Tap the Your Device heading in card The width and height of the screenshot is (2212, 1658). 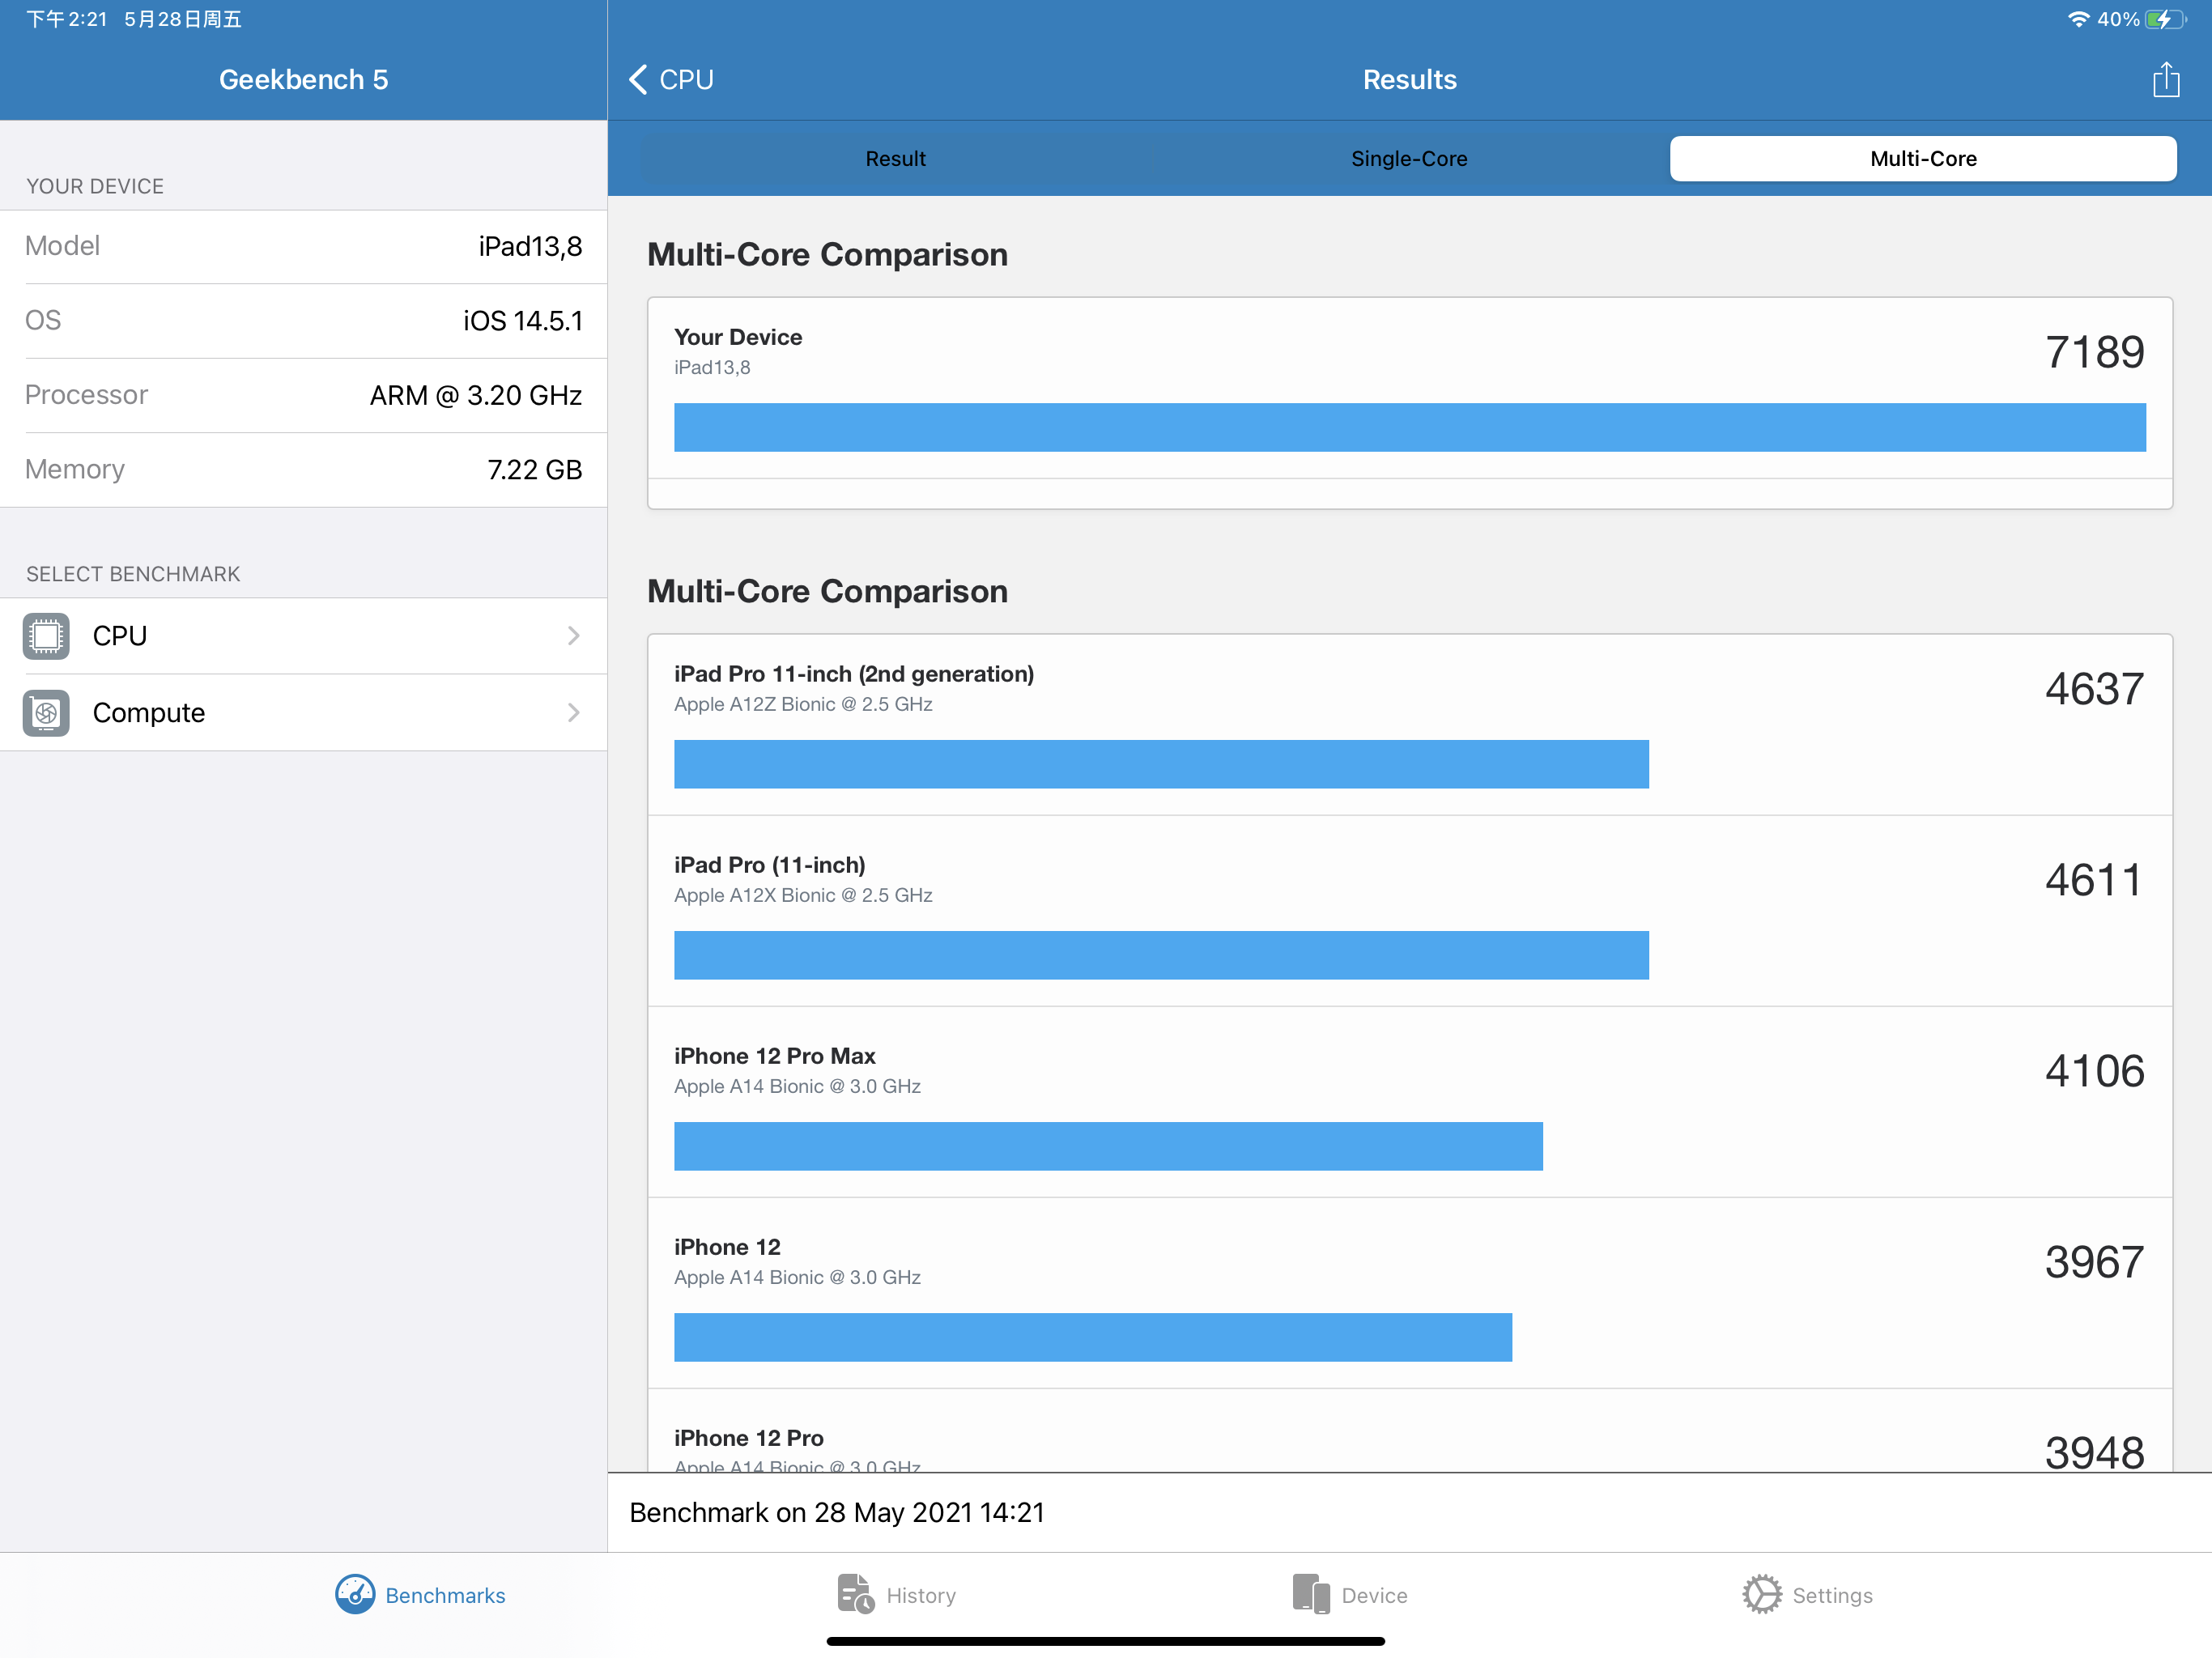tap(738, 337)
